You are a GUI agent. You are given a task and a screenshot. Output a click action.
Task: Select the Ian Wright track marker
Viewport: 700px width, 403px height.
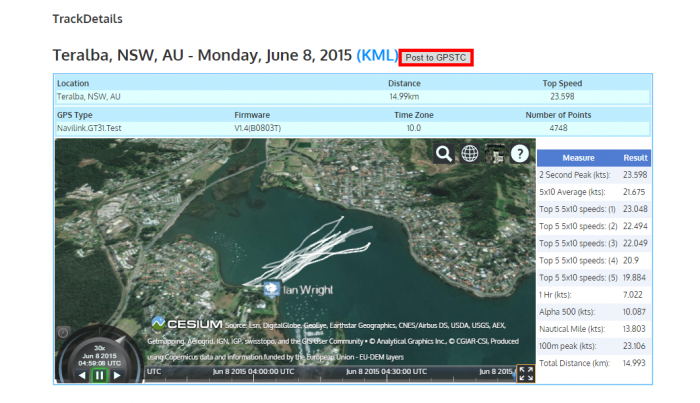coord(270,289)
